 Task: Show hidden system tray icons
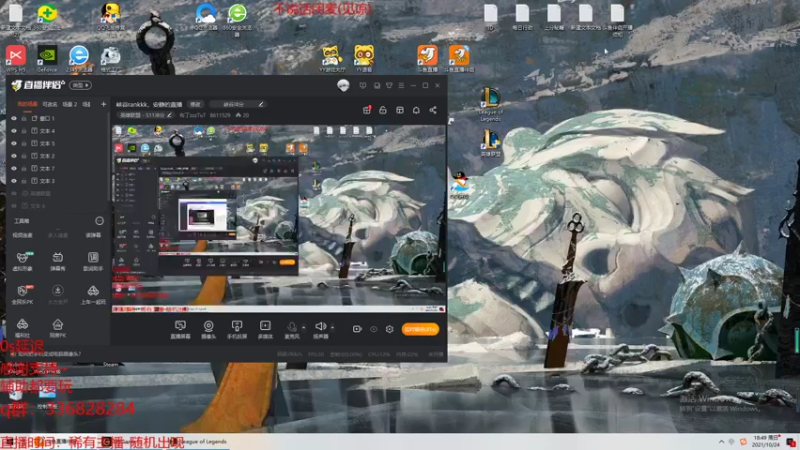721,442
